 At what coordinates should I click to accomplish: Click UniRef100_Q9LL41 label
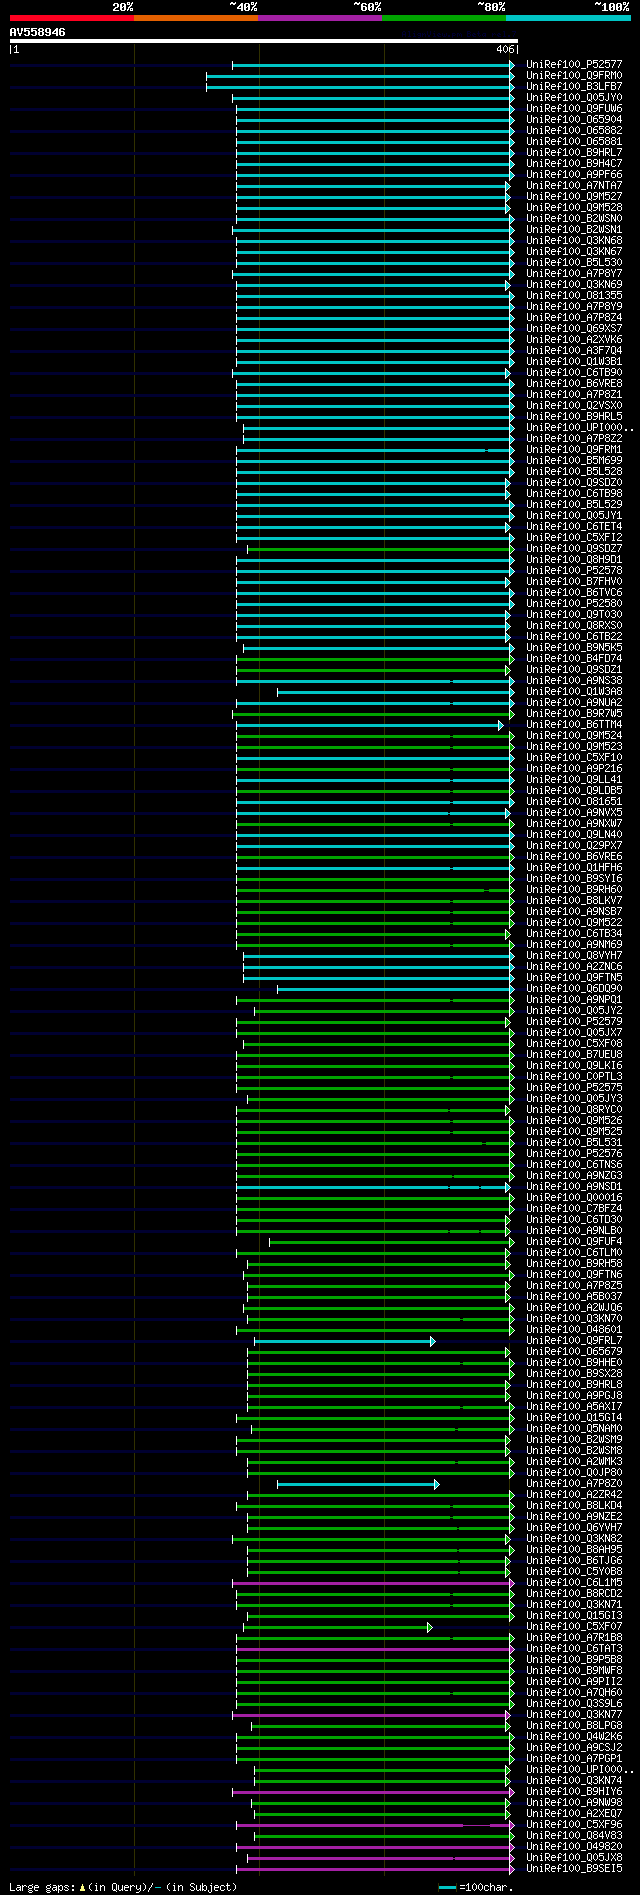574,780
